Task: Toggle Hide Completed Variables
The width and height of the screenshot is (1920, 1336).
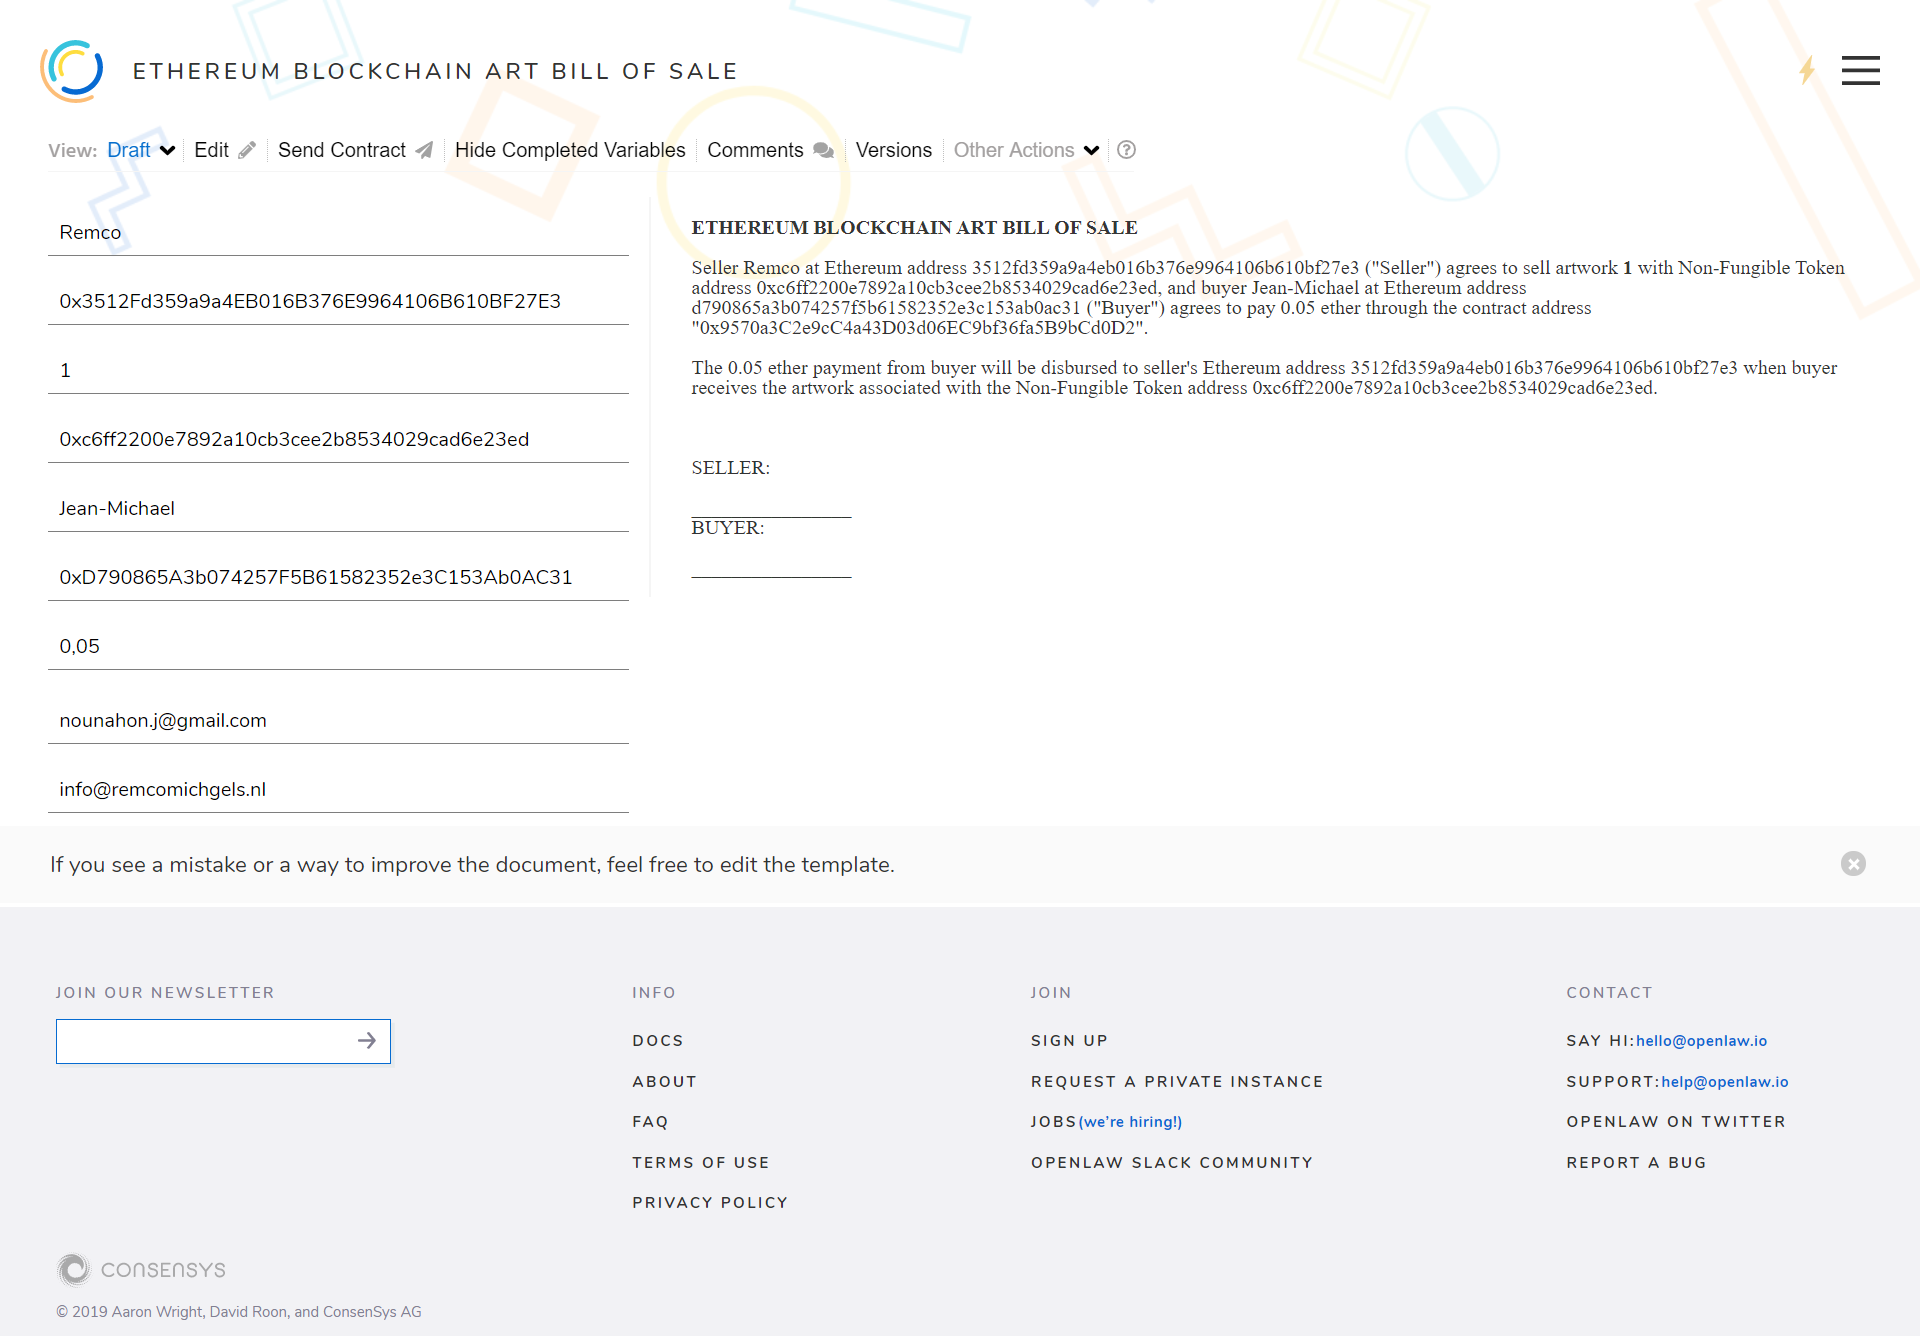Action: click(570, 150)
